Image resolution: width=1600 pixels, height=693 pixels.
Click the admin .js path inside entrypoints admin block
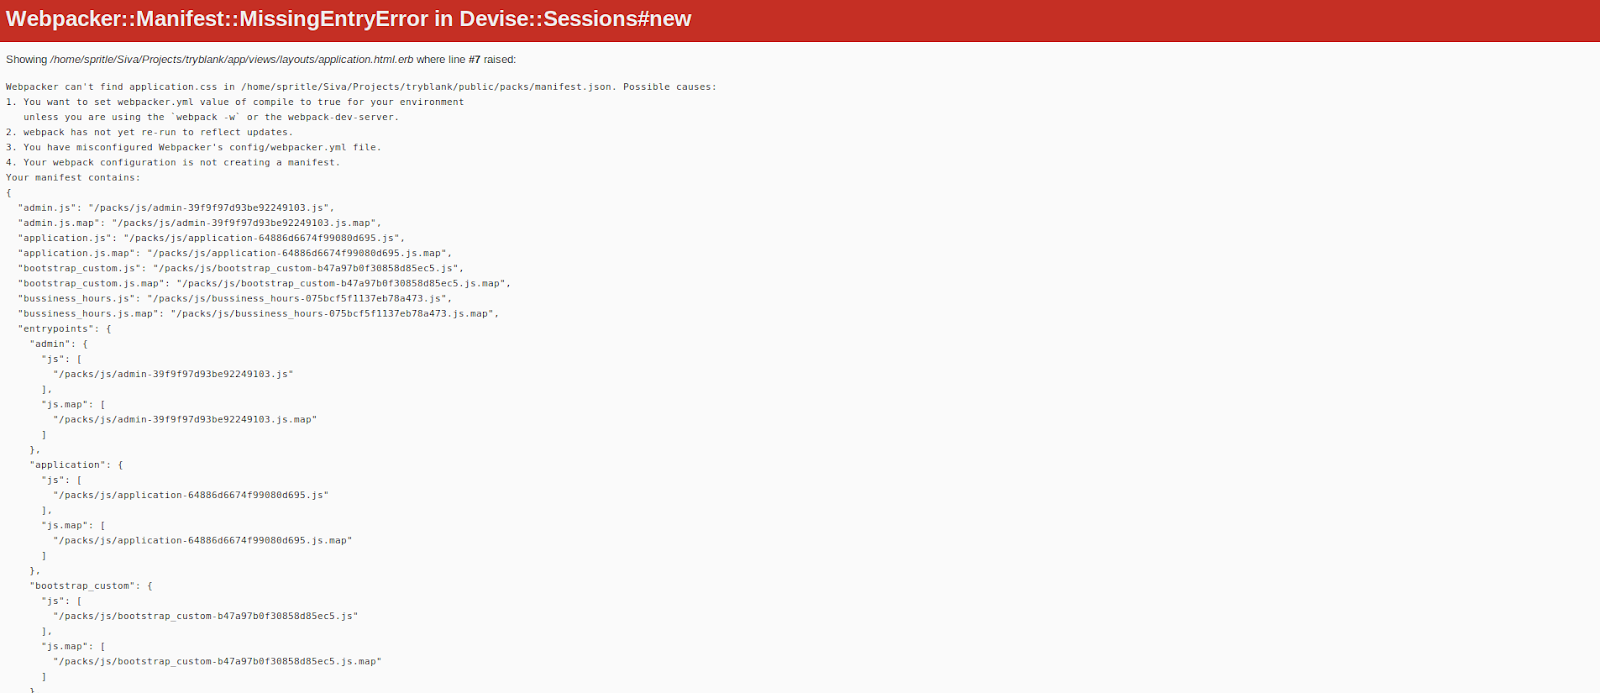coord(173,374)
